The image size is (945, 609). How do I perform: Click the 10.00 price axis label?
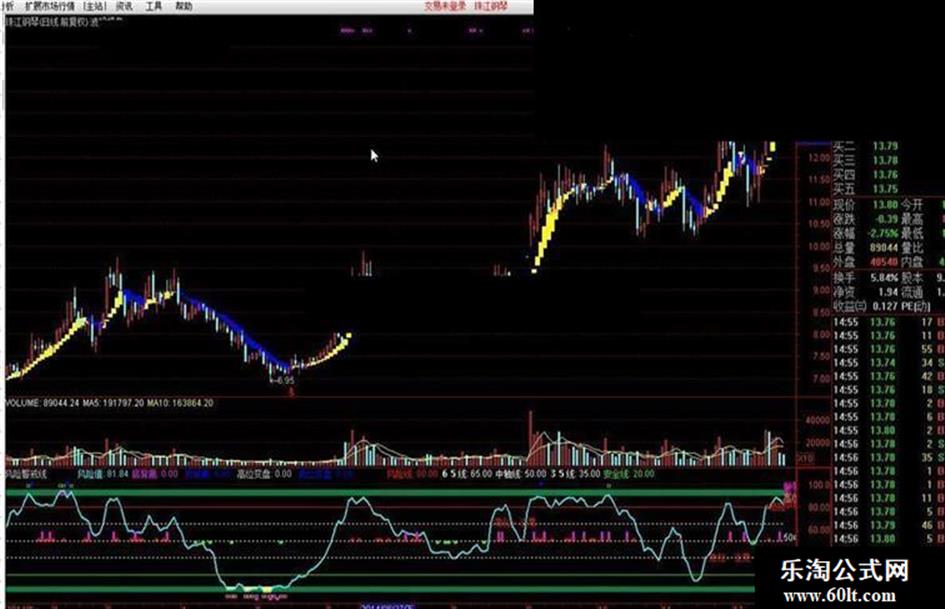click(x=819, y=247)
